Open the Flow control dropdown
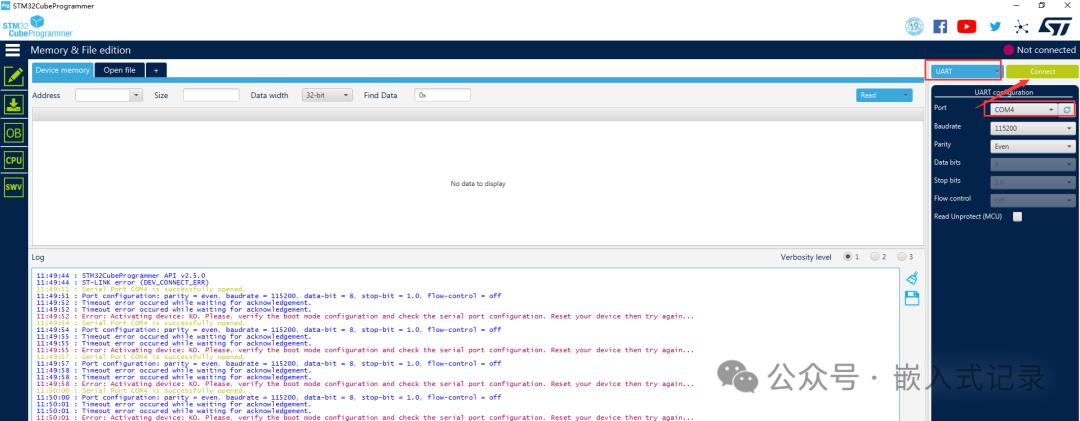Image resolution: width=1080 pixels, height=421 pixels. tap(1032, 200)
